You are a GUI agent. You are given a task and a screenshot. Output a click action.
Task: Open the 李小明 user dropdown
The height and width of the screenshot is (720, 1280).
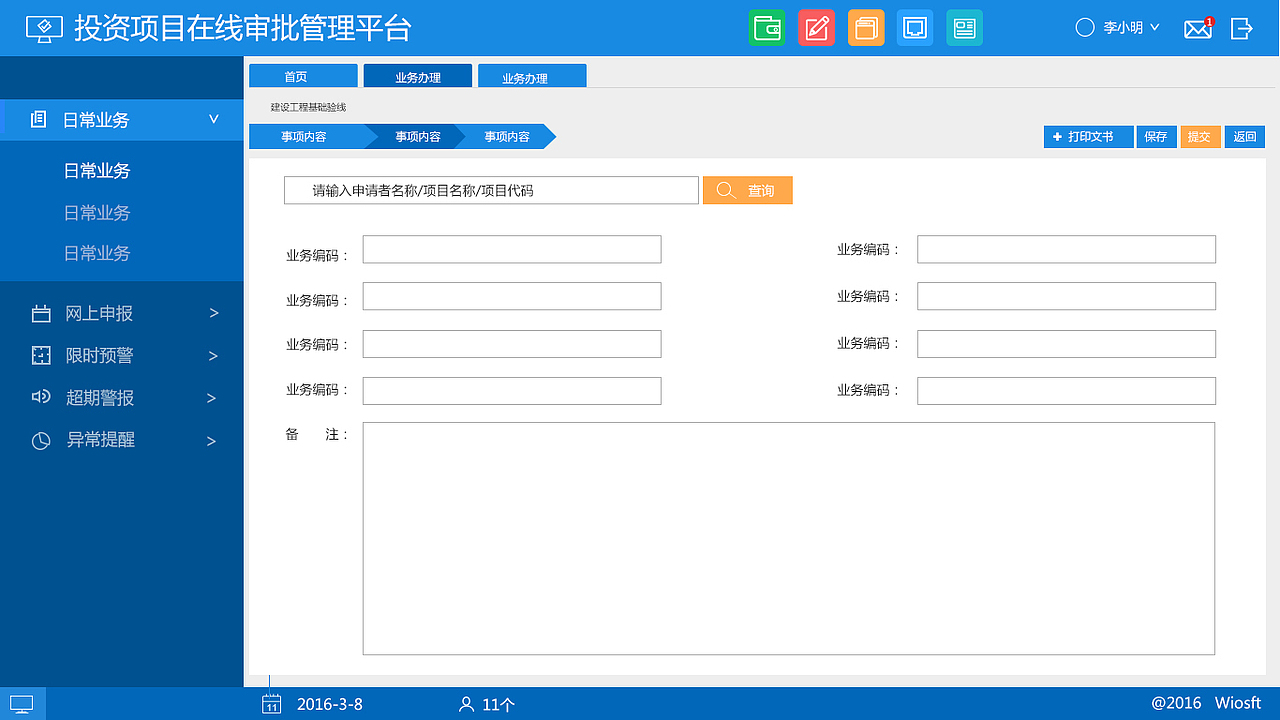[1131, 28]
